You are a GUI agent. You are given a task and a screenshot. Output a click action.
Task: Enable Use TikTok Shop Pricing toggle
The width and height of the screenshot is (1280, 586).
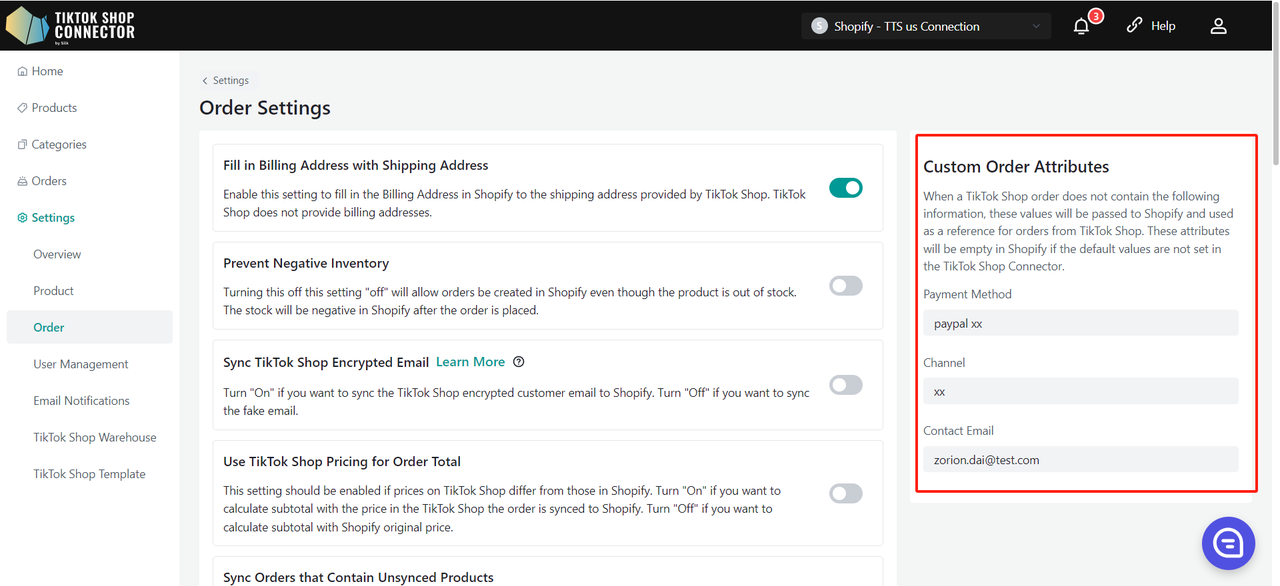pyautogui.click(x=845, y=493)
